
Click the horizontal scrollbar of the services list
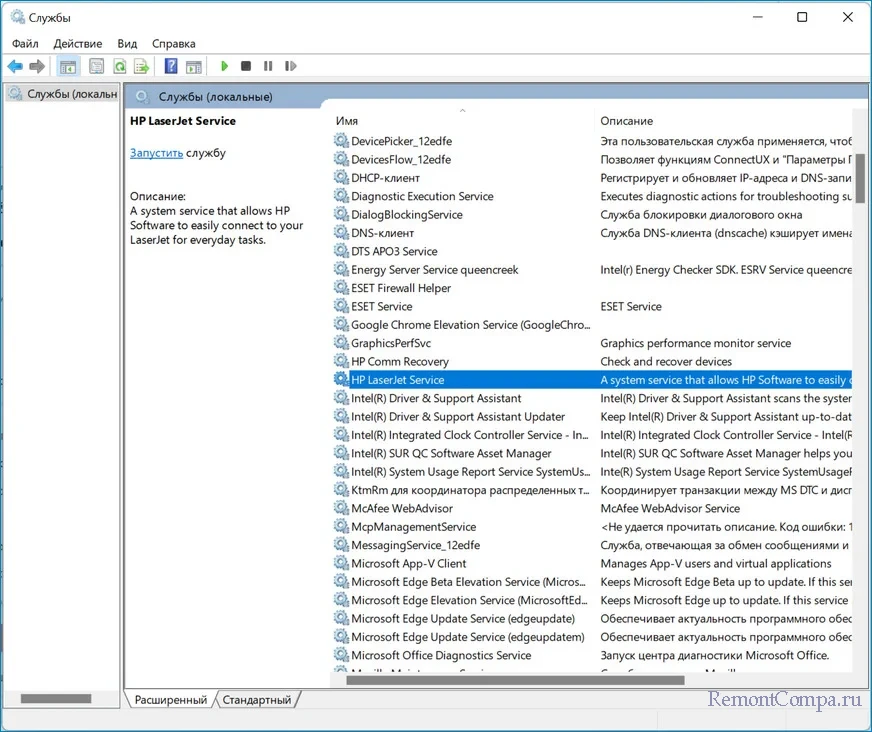click(x=515, y=680)
